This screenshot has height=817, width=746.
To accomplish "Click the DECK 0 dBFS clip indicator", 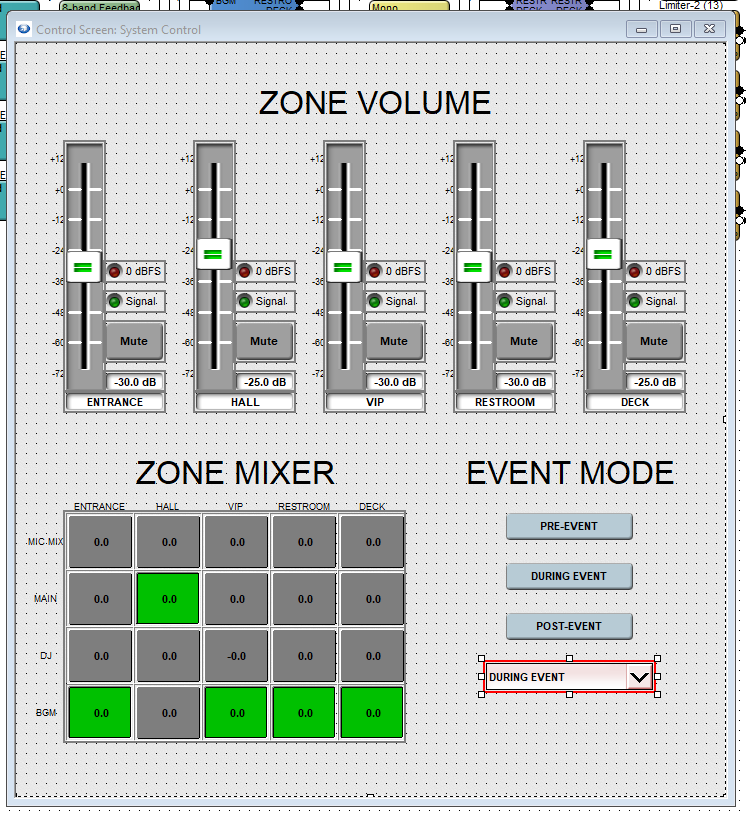I will click(x=634, y=271).
